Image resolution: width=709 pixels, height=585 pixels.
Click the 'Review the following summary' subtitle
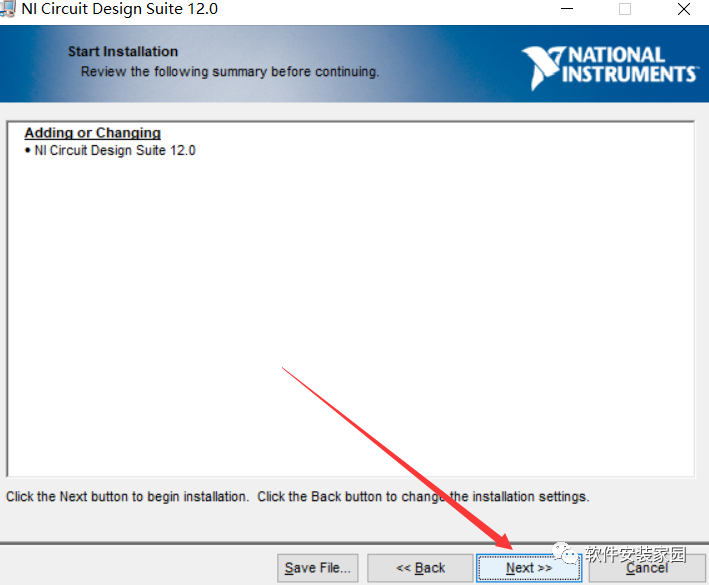pos(230,72)
